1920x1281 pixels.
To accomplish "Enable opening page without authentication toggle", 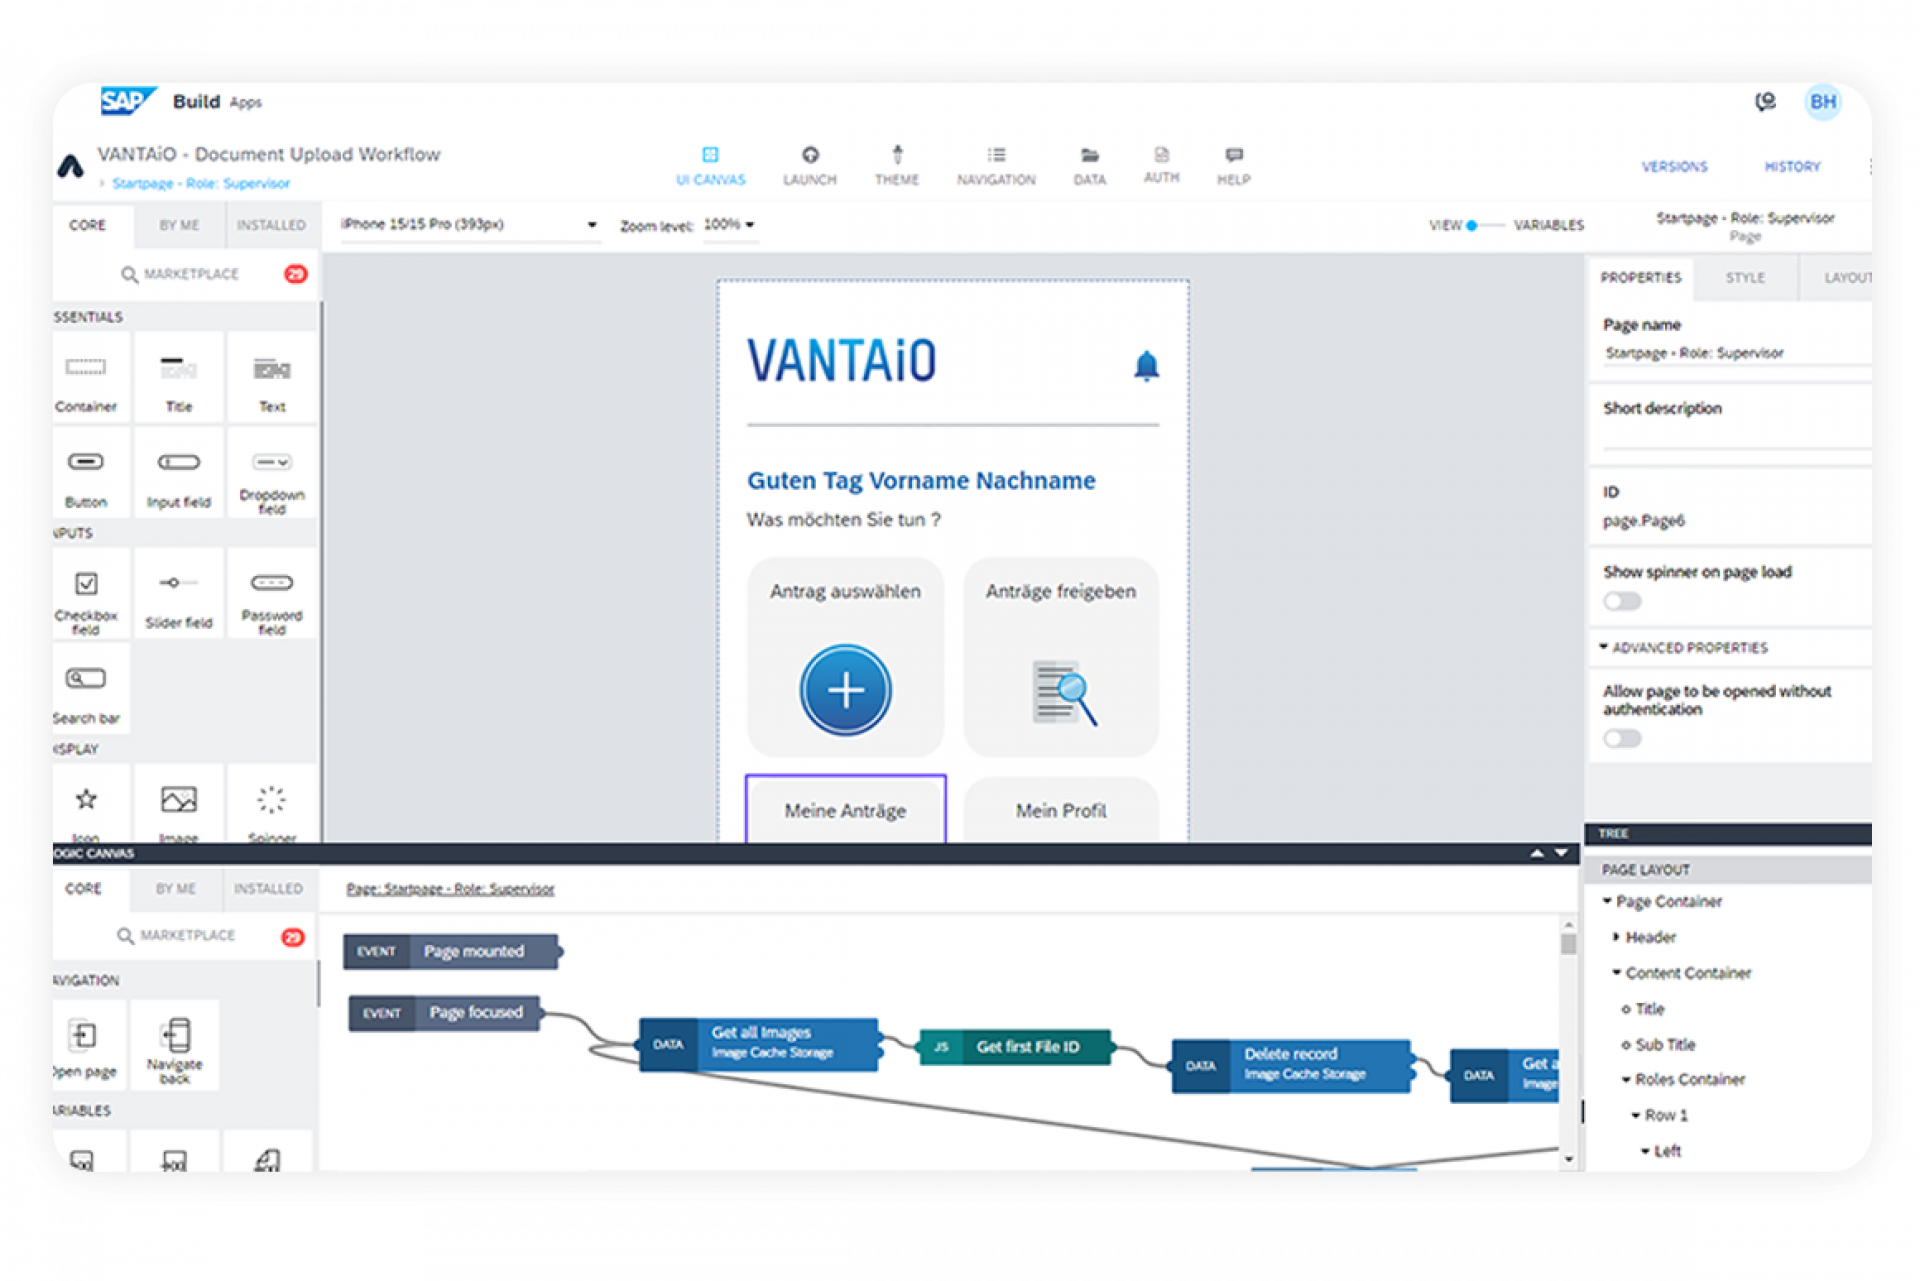I will [1622, 739].
